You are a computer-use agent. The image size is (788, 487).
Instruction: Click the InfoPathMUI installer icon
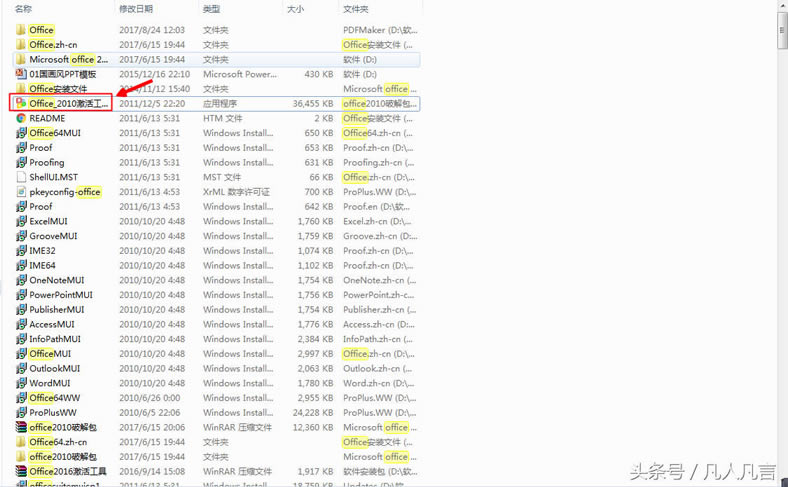click(x=21, y=339)
